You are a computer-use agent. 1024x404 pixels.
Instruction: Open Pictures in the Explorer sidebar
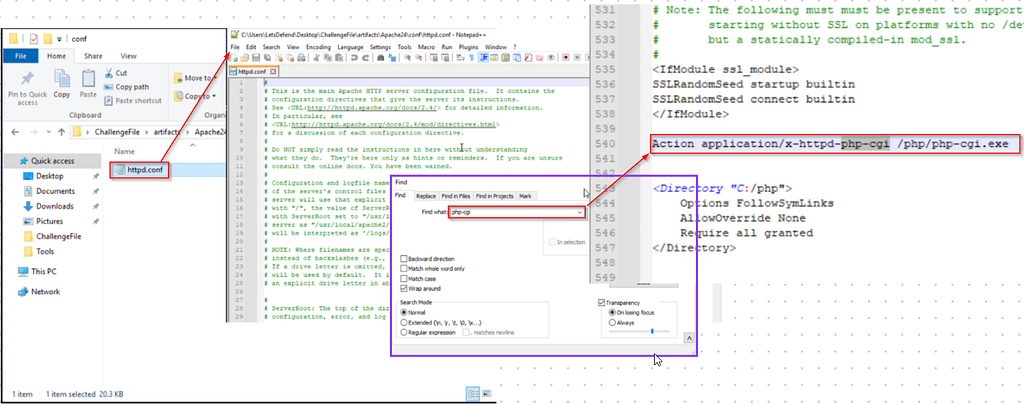click(x=50, y=221)
